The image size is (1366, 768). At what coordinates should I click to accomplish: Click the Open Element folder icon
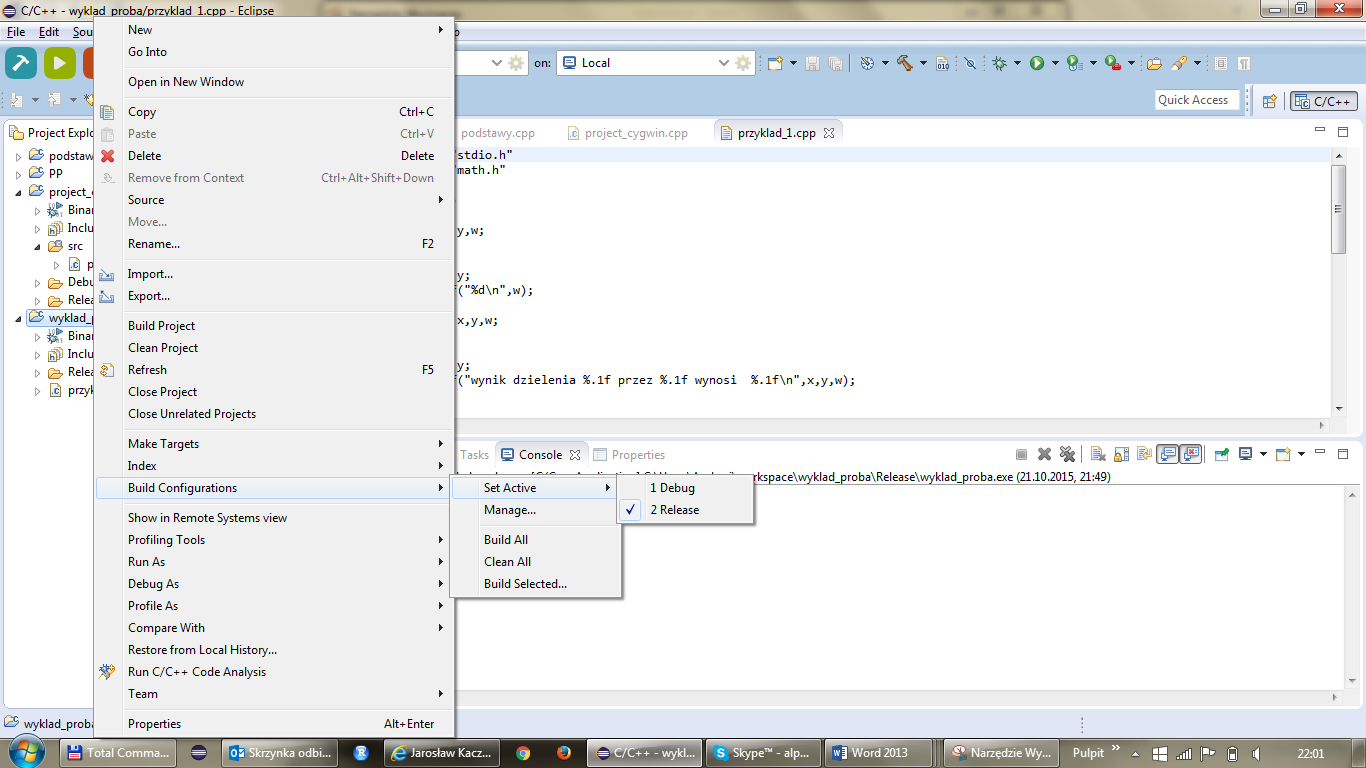[1154, 63]
